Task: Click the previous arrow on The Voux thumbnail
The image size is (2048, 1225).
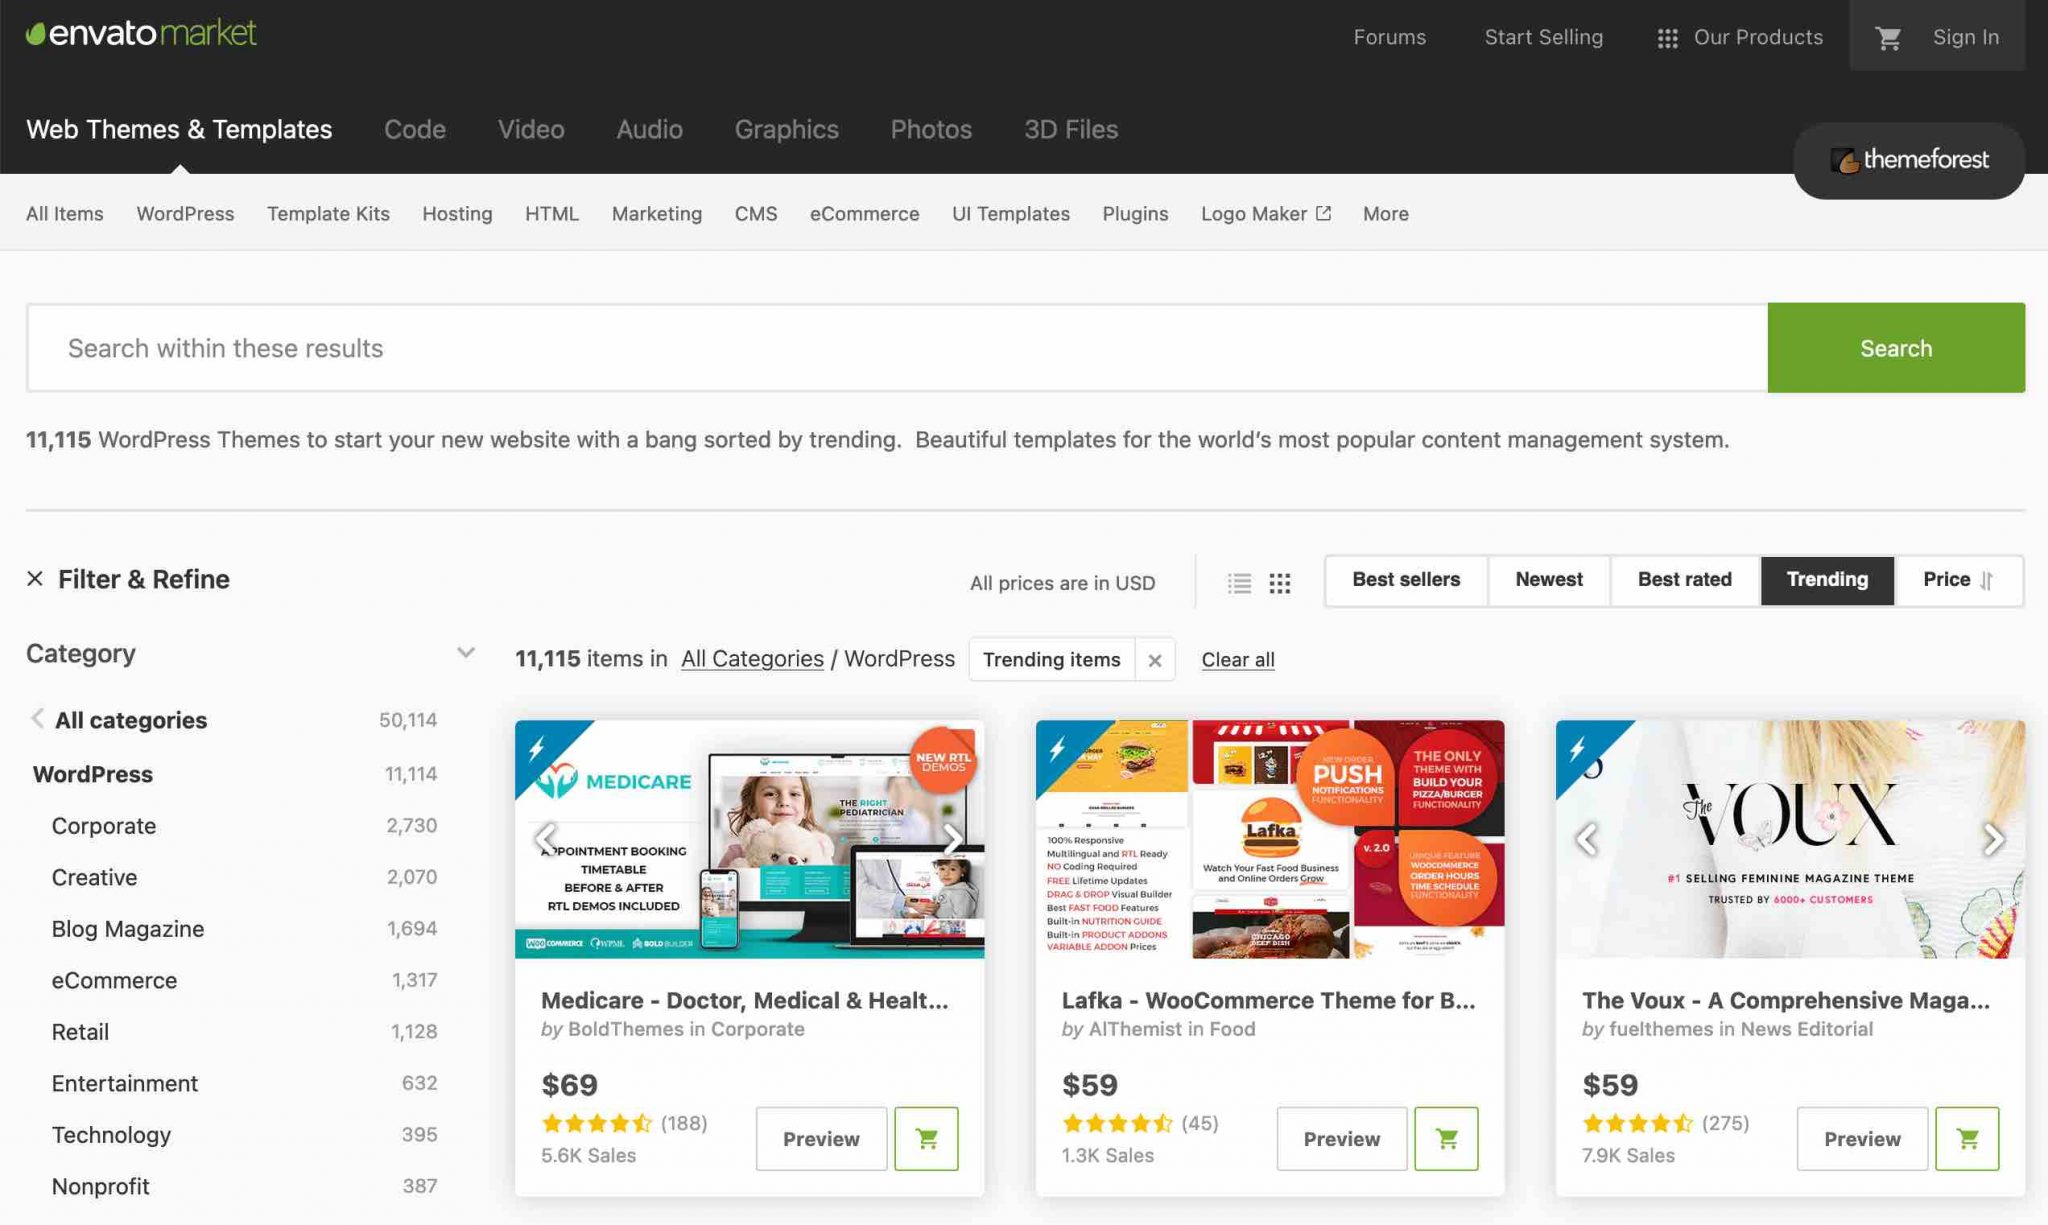Action: click(x=1587, y=840)
